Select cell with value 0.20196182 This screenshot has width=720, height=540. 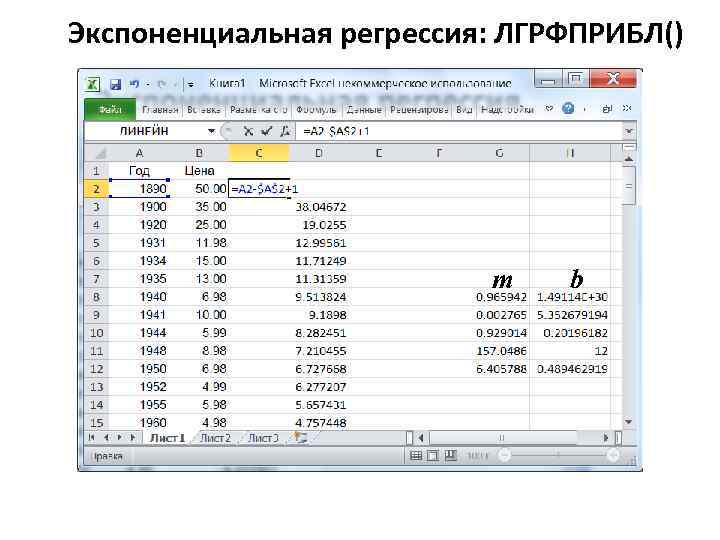(x=570, y=333)
